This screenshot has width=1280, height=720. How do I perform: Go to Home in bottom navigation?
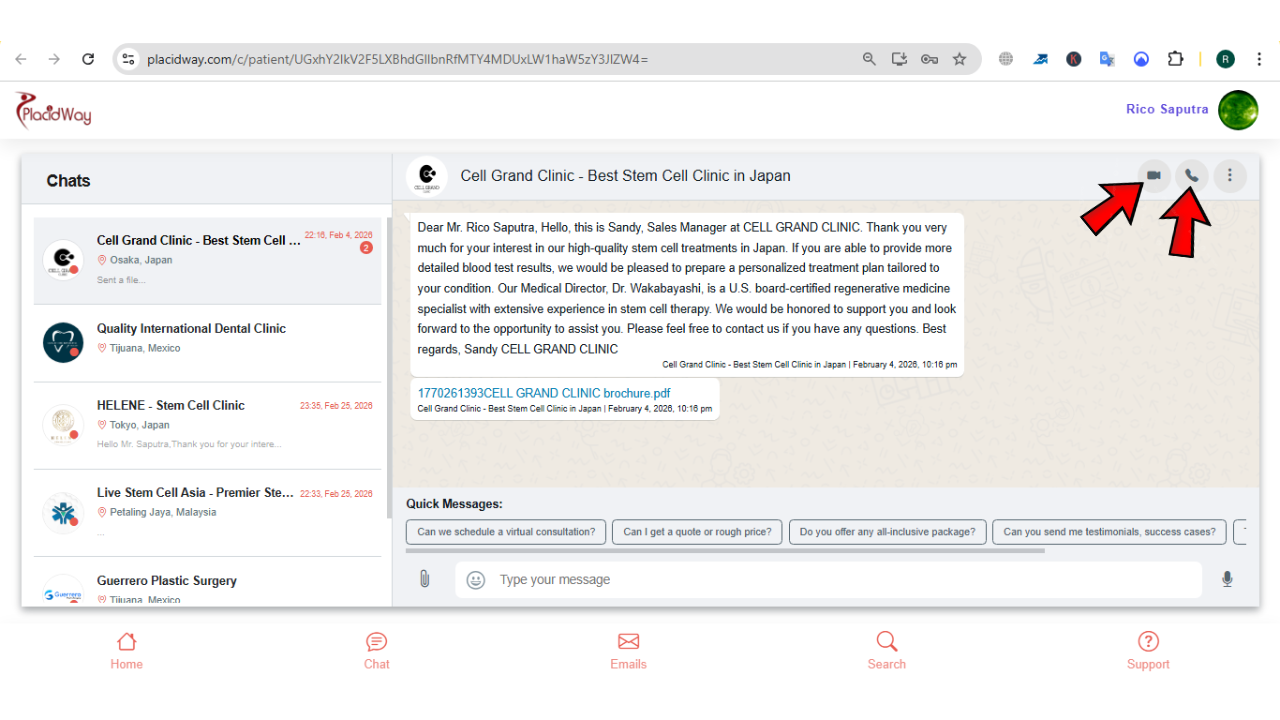tap(126, 650)
